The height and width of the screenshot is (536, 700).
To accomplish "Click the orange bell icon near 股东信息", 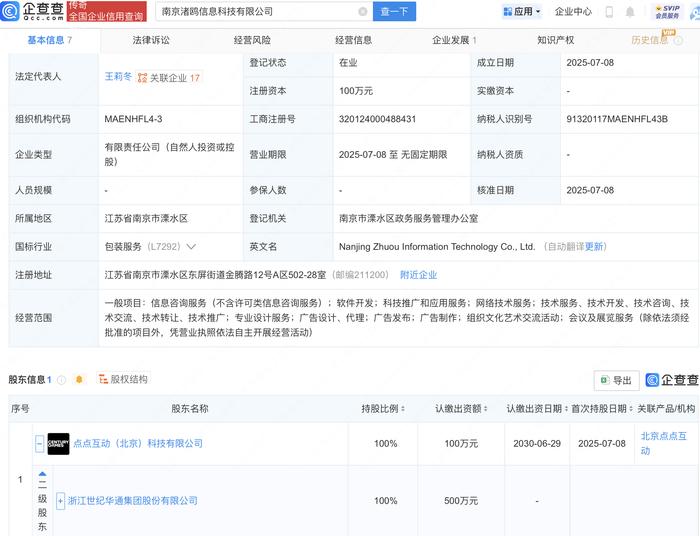I will click(x=79, y=379).
